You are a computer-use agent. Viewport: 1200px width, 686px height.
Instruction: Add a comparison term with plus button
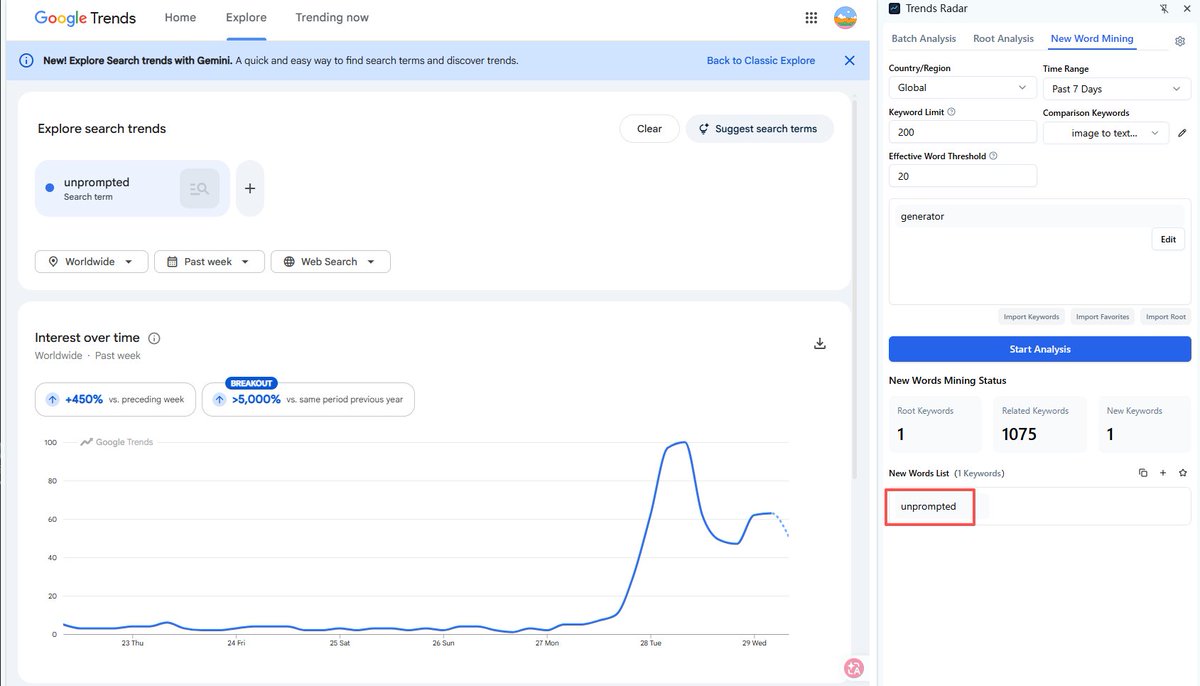point(250,188)
